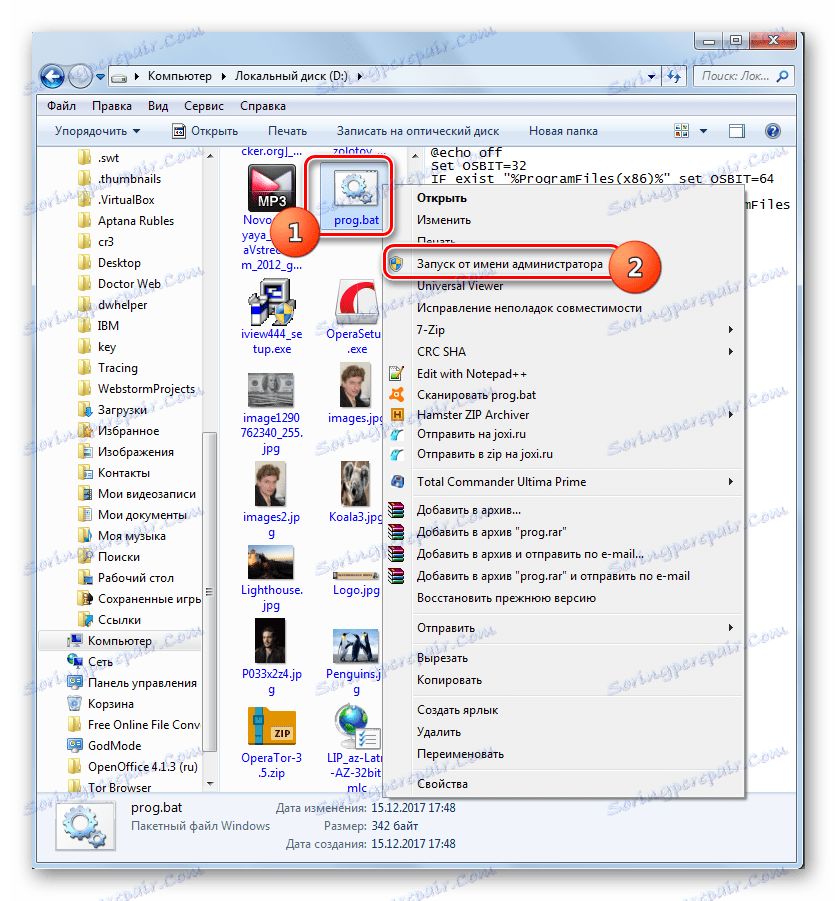Select the Koala3.jpg thumbnail
The width and height of the screenshot is (837, 901).
click(x=355, y=484)
